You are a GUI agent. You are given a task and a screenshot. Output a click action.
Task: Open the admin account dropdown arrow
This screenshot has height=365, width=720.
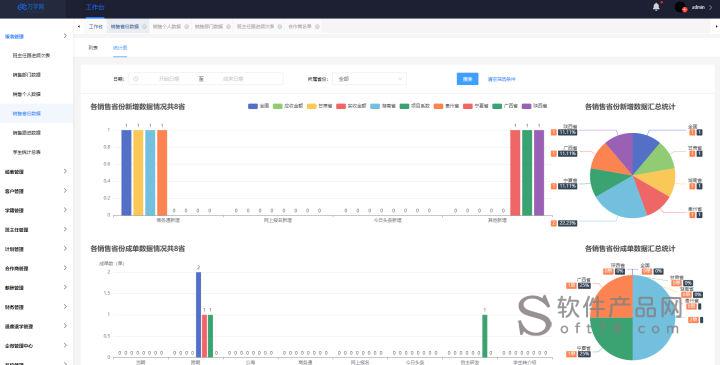coord(711,7)
